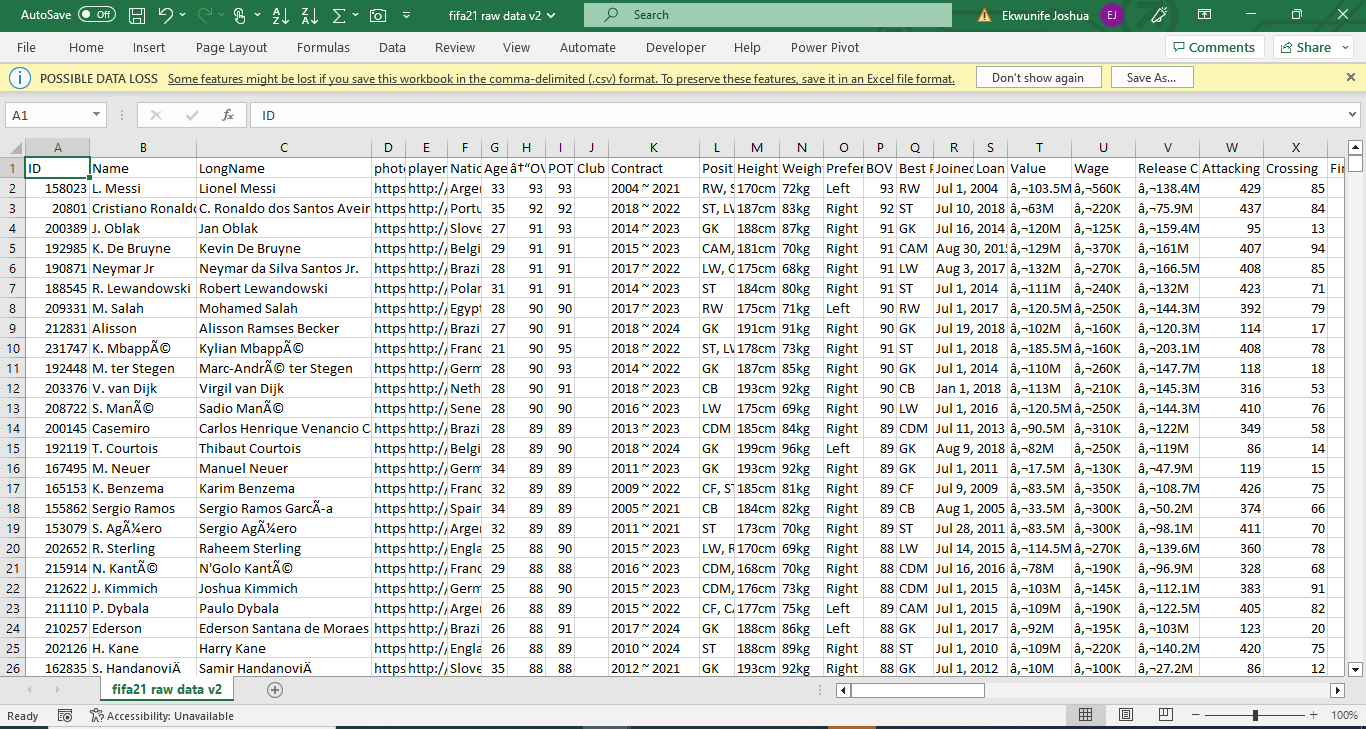Switch to the Data tab
Image resolution: width=1366 pixels, height=729 pixels.
392,47
